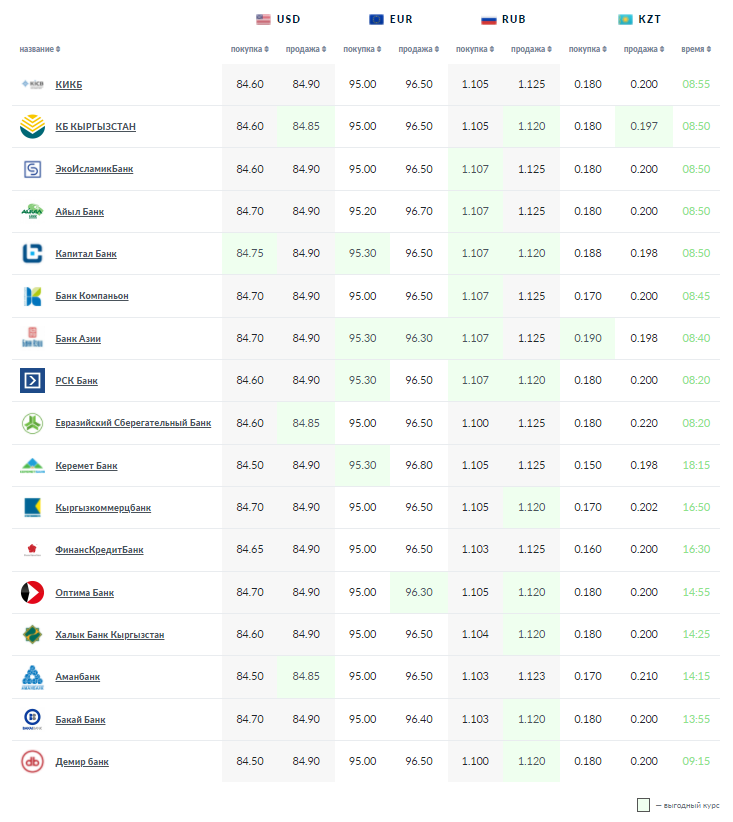Click the выгодный курс legend swatch
The height and width of the screenshot is (822, 733).
click(x=644, y=804)
